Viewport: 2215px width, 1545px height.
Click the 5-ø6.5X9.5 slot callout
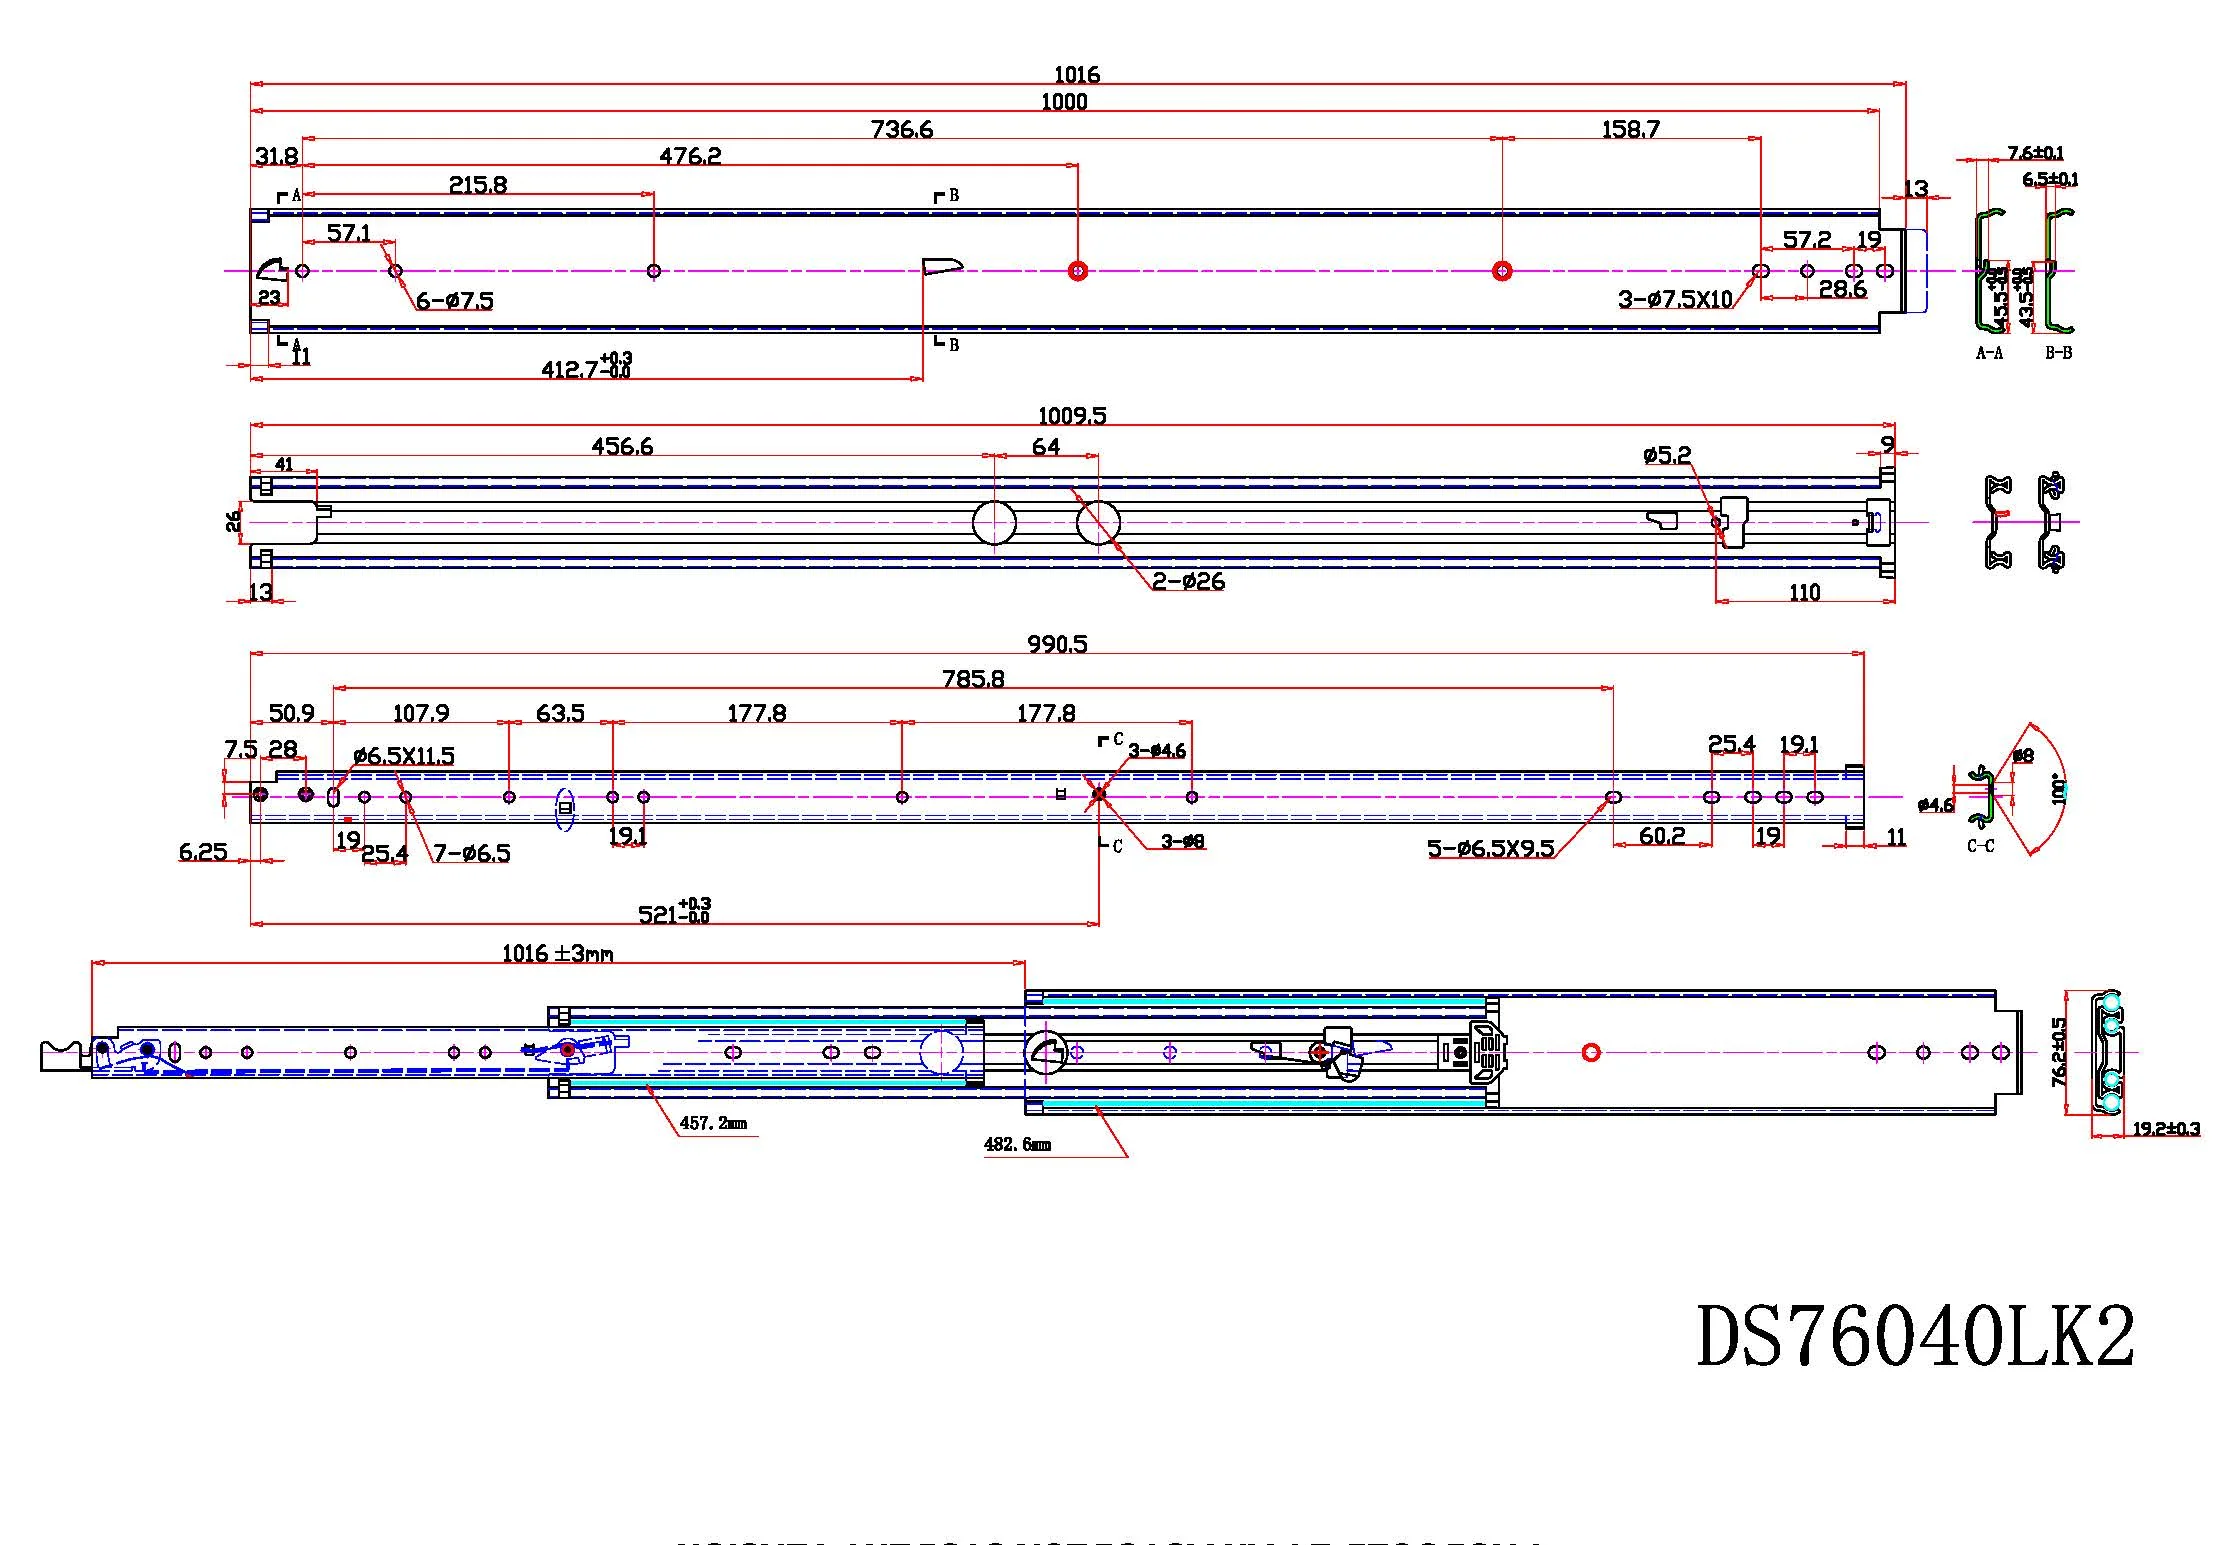(x=1491, y=849)
